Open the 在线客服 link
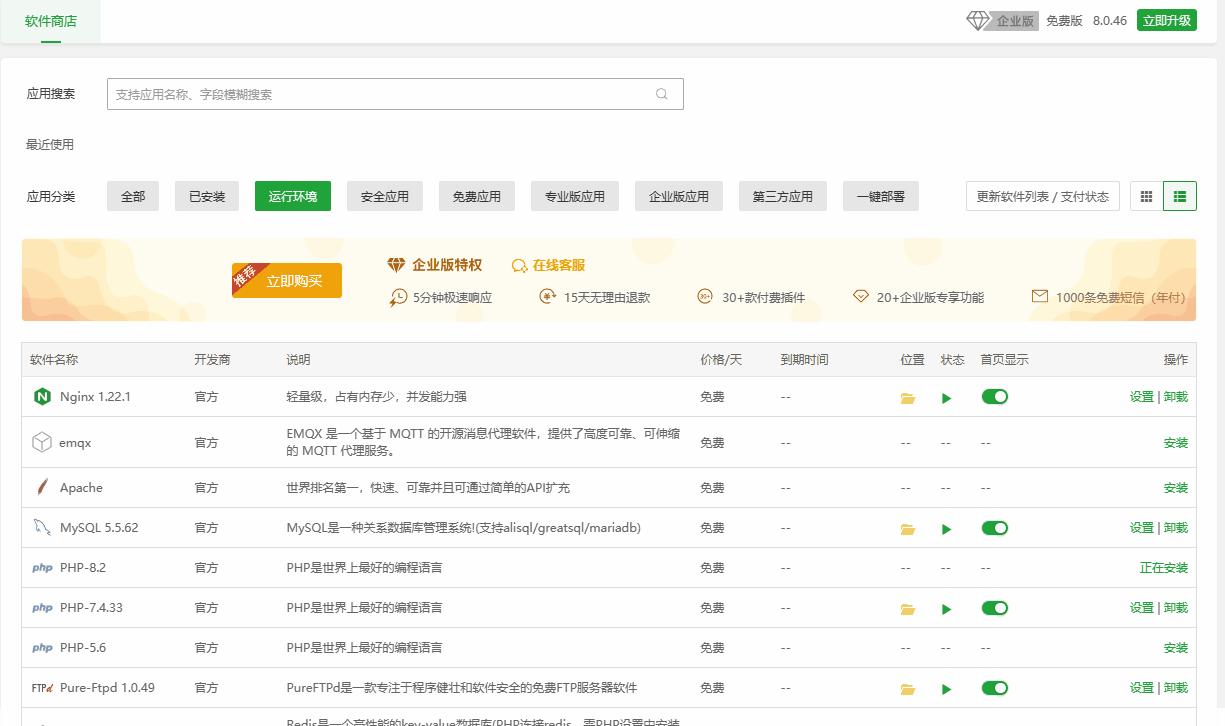Image resolution: width=1225 pixels, height=726 pixels. 559,266
